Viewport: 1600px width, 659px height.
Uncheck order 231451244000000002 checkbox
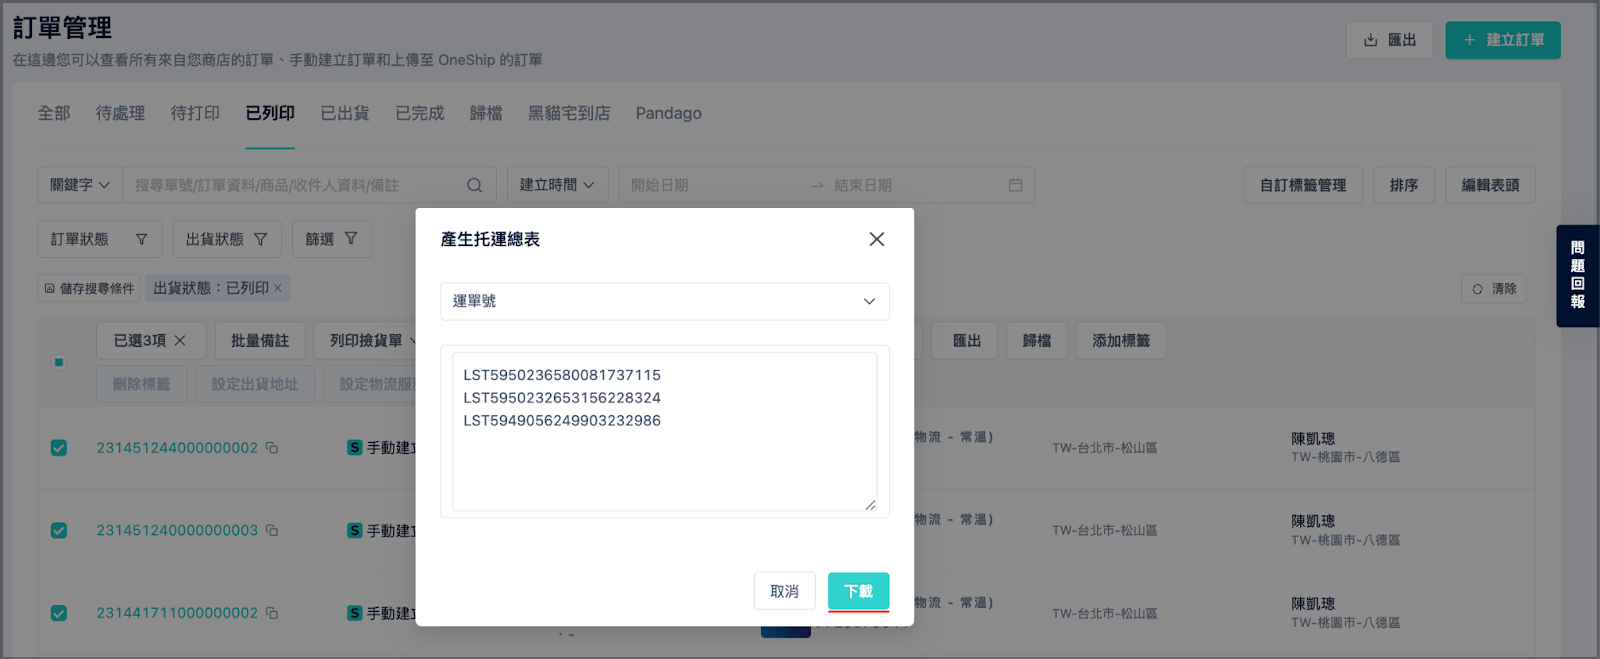coord(59,448)
